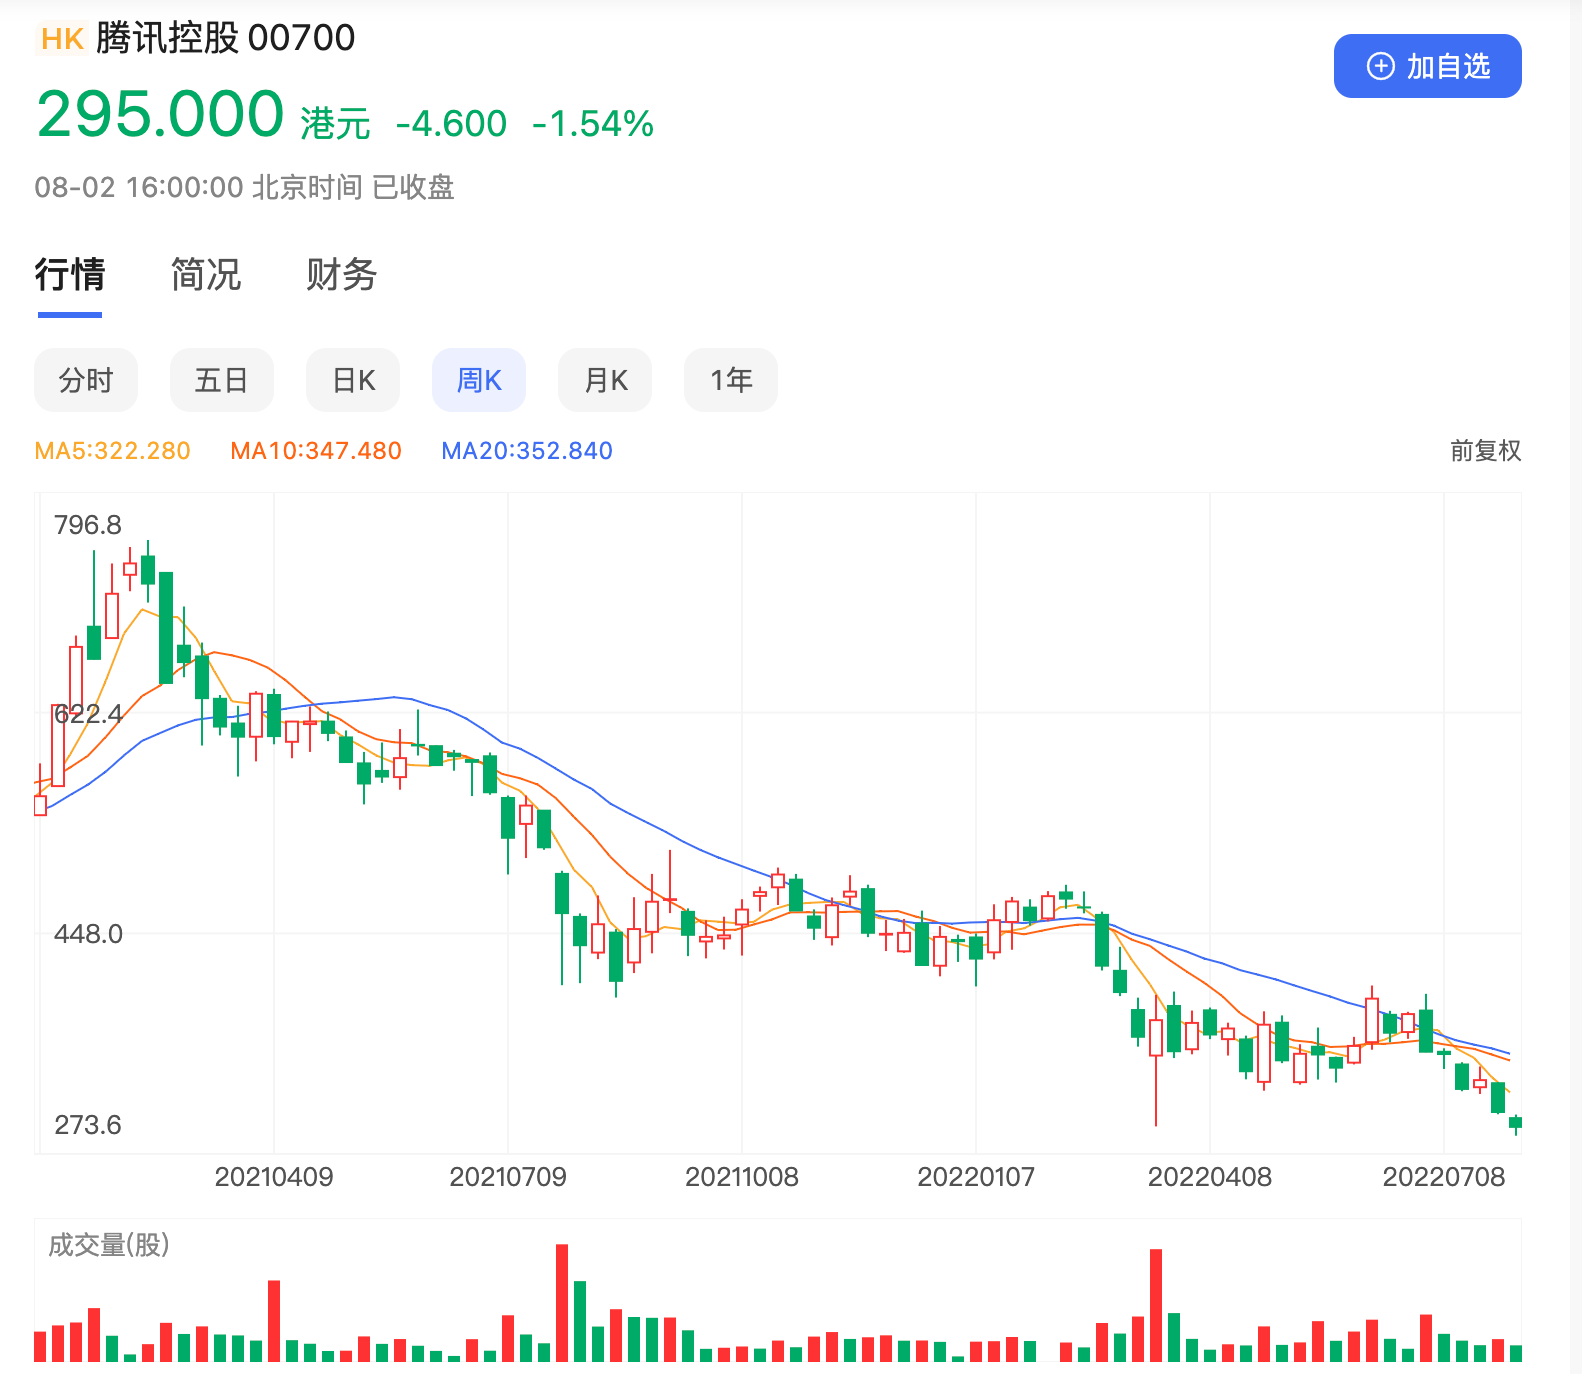Click the 20210709 date marker
The width and height of the screenshot is (1582, 1374).
[x=508, y=1177]
